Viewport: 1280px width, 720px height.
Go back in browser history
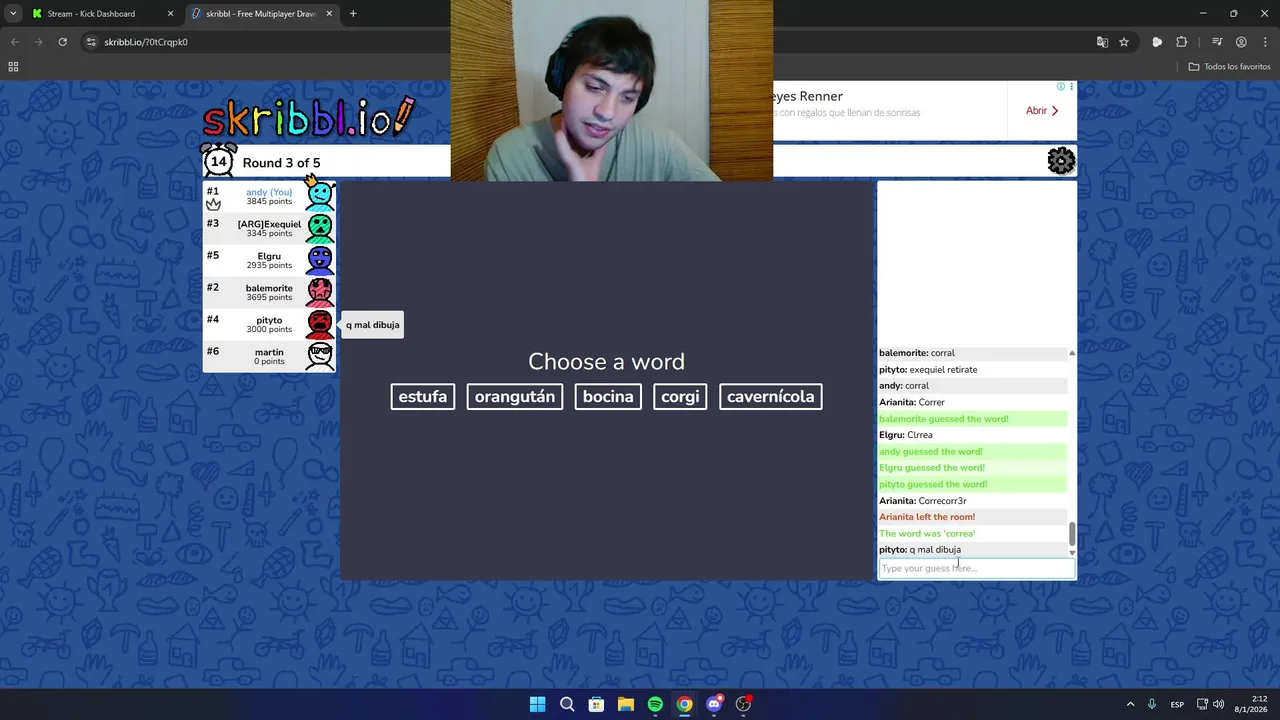coord(14,42)
